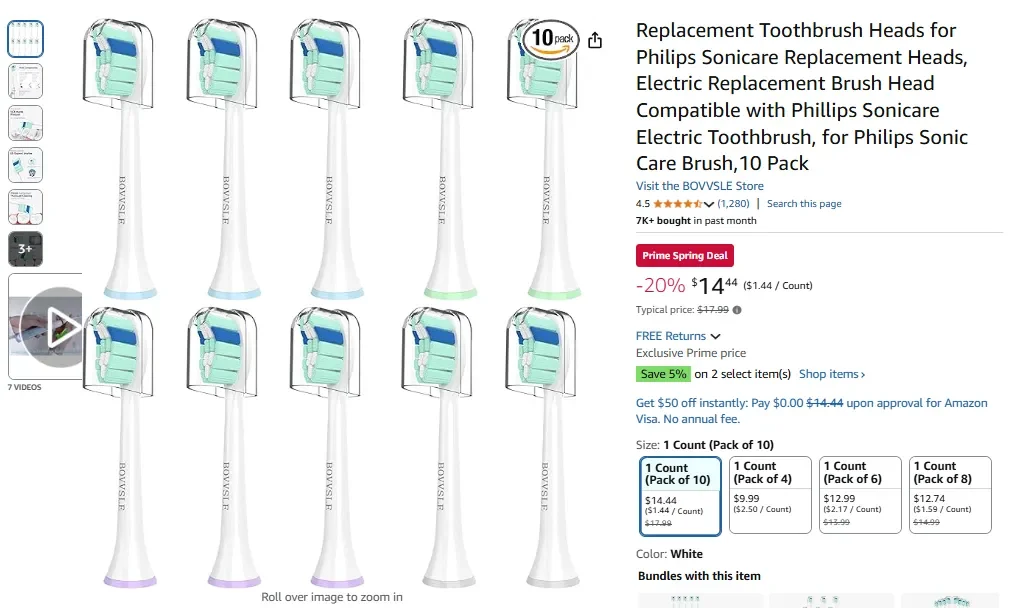The image size is (1011, 608).
Task: Expand the FREE Returns details
Action: point(672,336)
